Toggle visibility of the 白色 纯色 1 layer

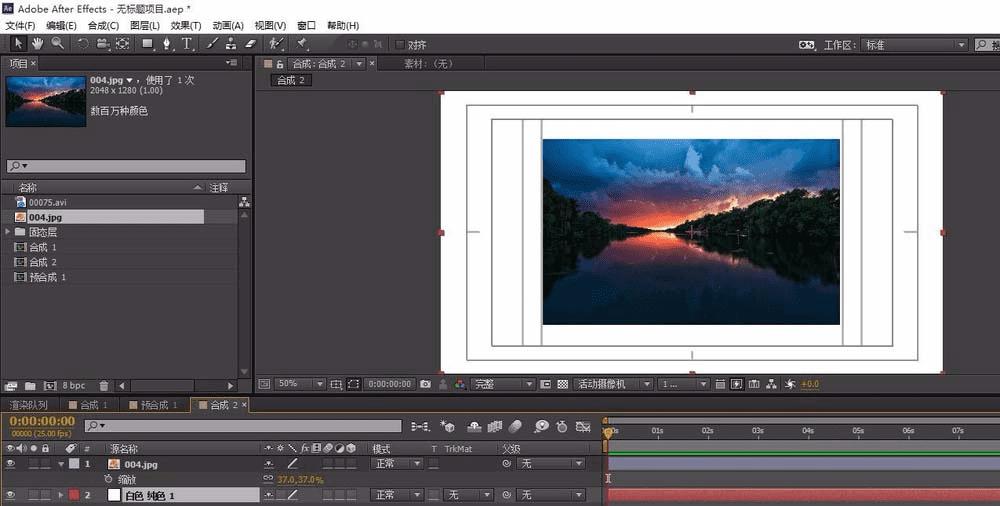11,495
